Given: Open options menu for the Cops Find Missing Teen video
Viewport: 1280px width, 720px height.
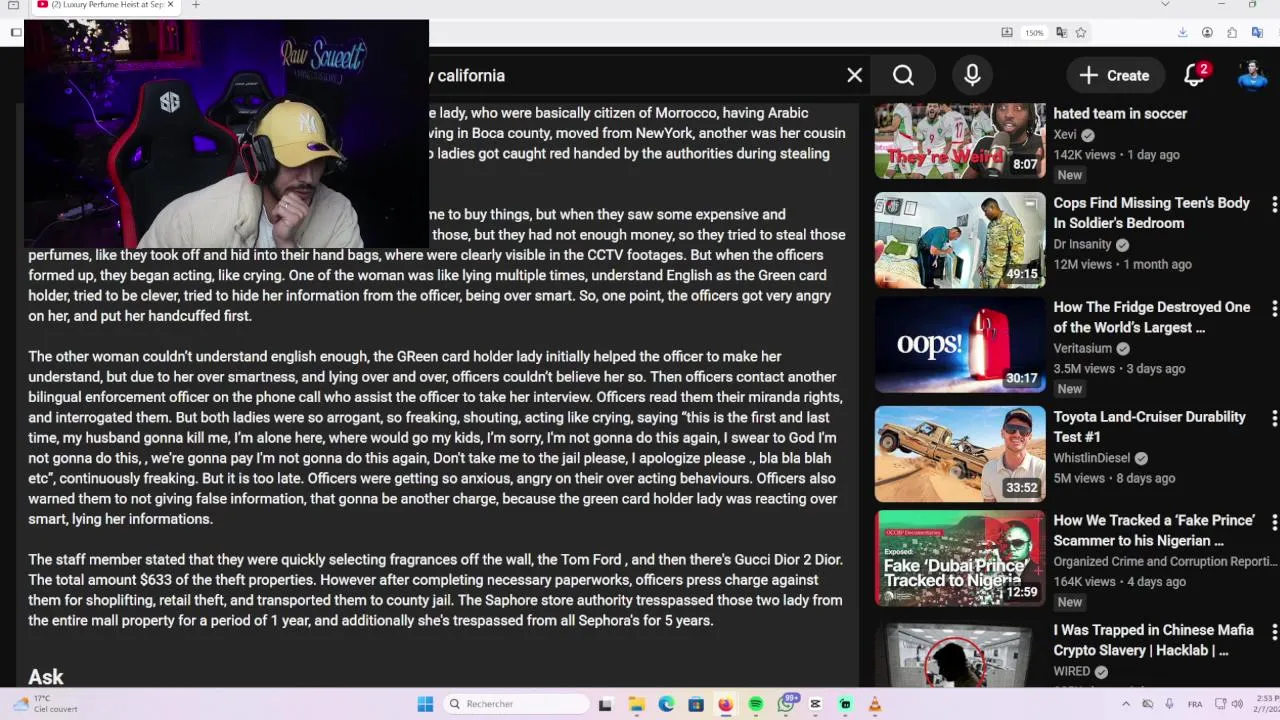Looking at the screenshot, I should click(1273, 204).
